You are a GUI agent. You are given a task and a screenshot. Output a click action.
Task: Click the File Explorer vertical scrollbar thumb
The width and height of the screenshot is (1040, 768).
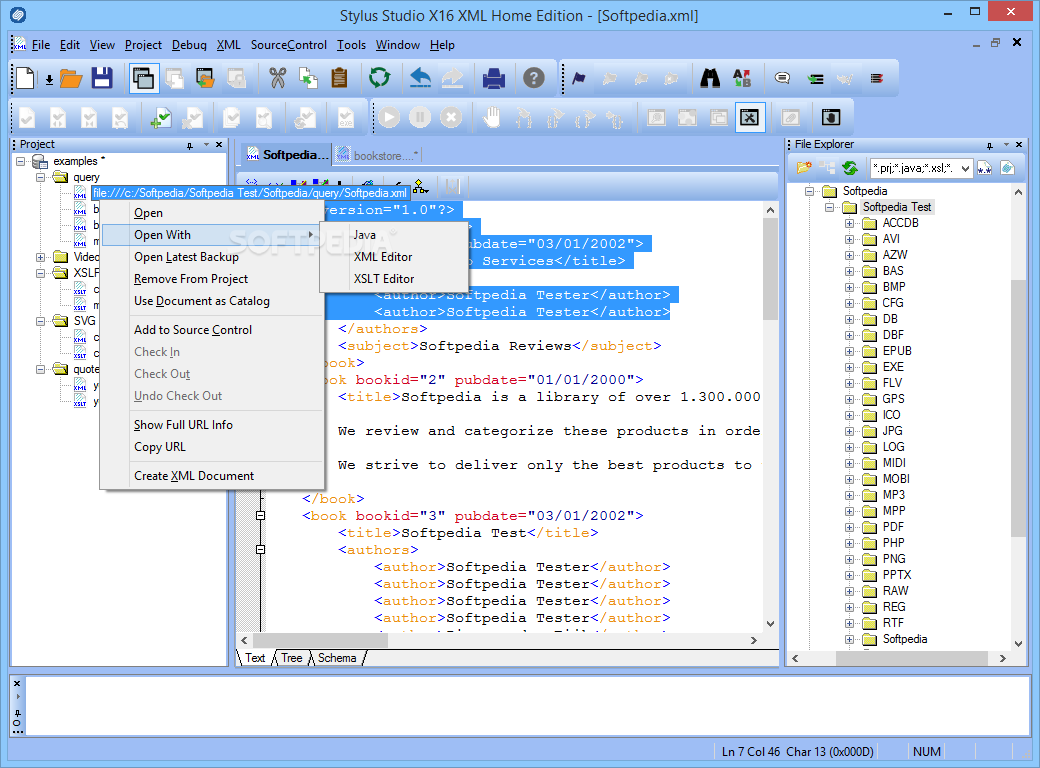(x=1018, y=408)
